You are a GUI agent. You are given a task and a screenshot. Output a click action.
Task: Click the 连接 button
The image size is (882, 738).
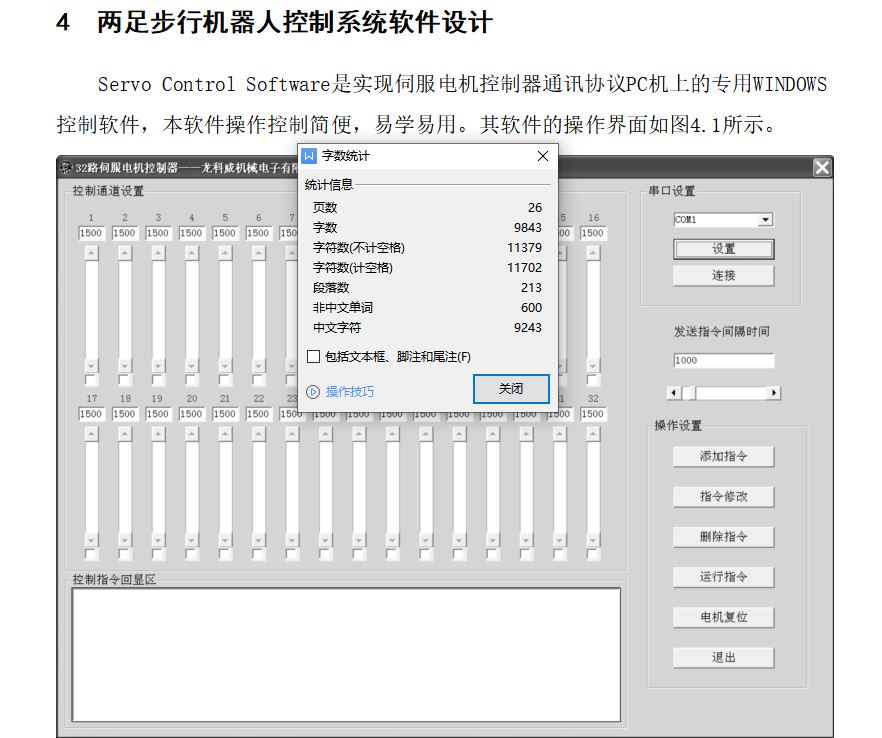pos(723,276)
